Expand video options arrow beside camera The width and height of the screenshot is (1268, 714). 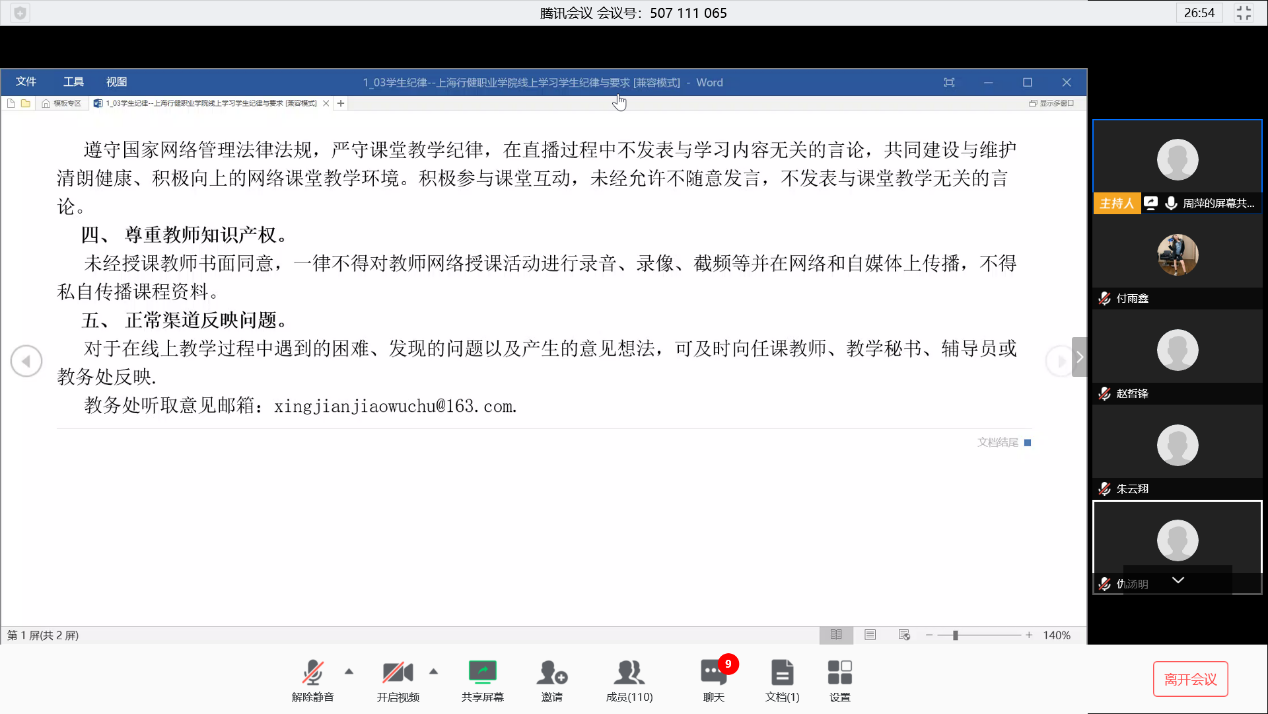click(x=433, y=670)
